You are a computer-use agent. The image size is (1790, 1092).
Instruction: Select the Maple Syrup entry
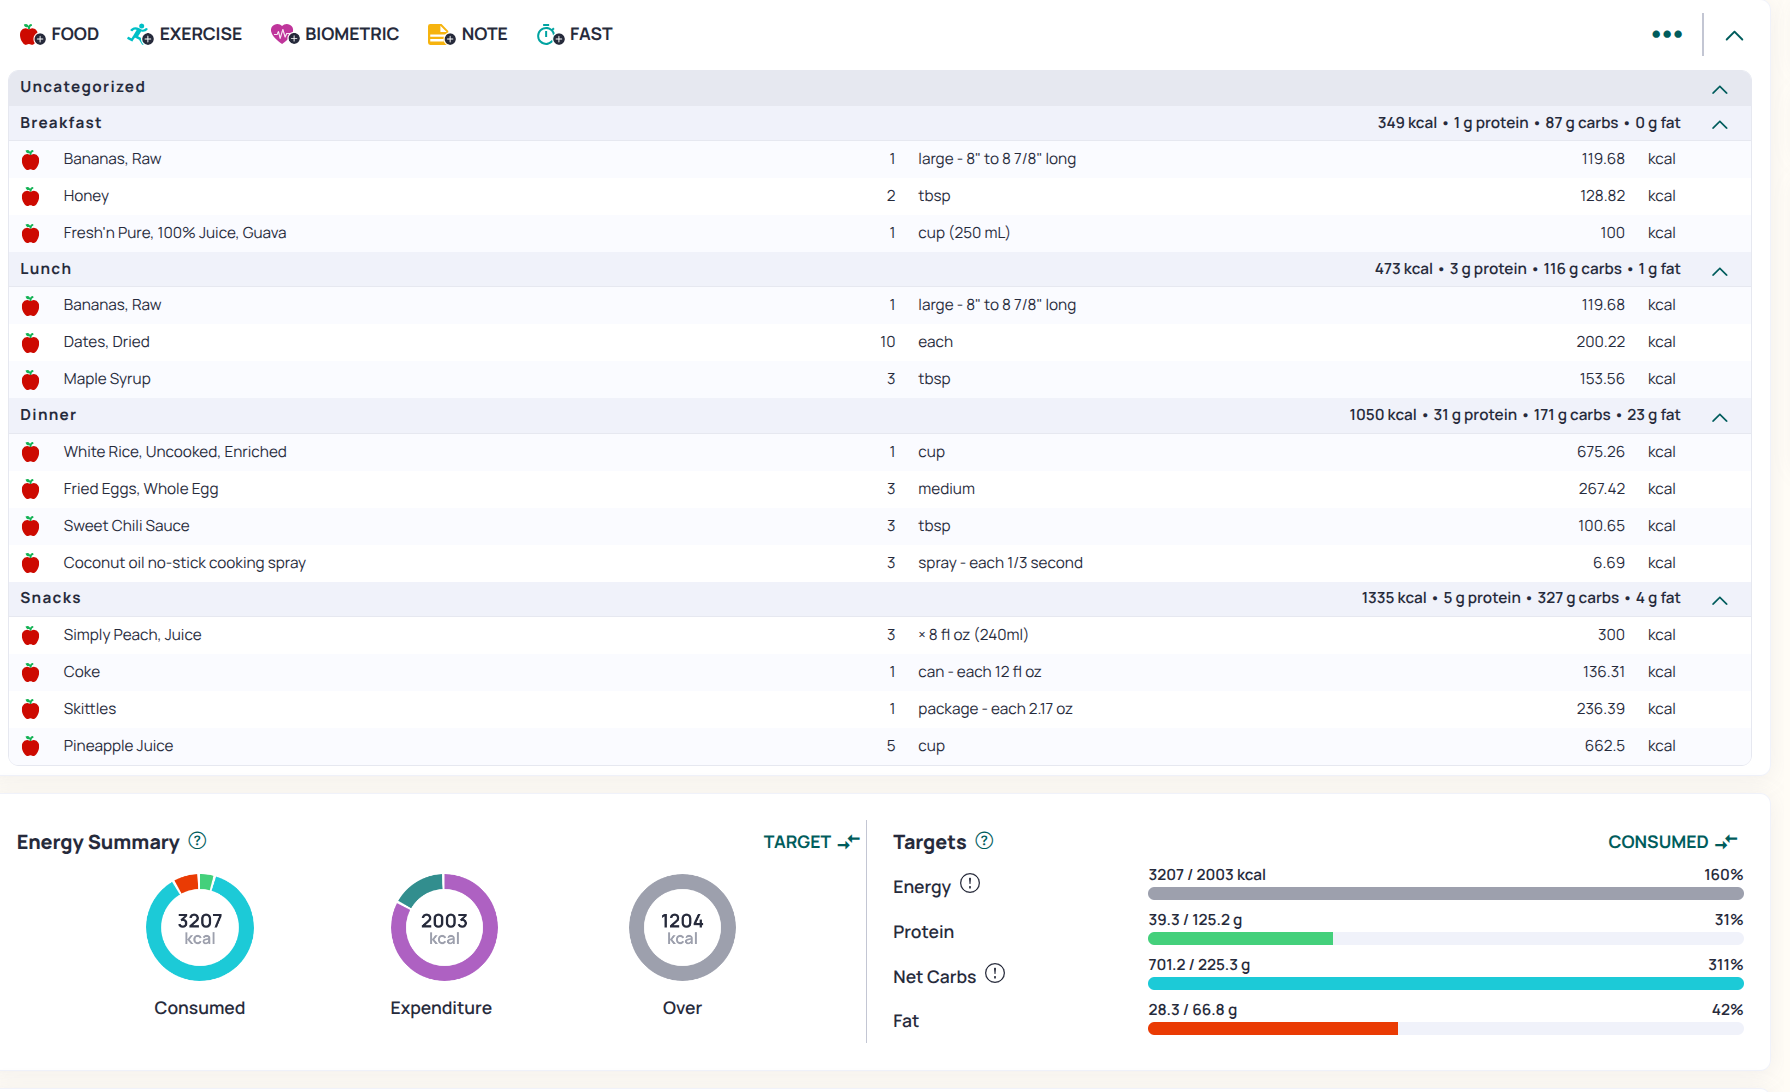pyautogui.click(x=107, y=379)
